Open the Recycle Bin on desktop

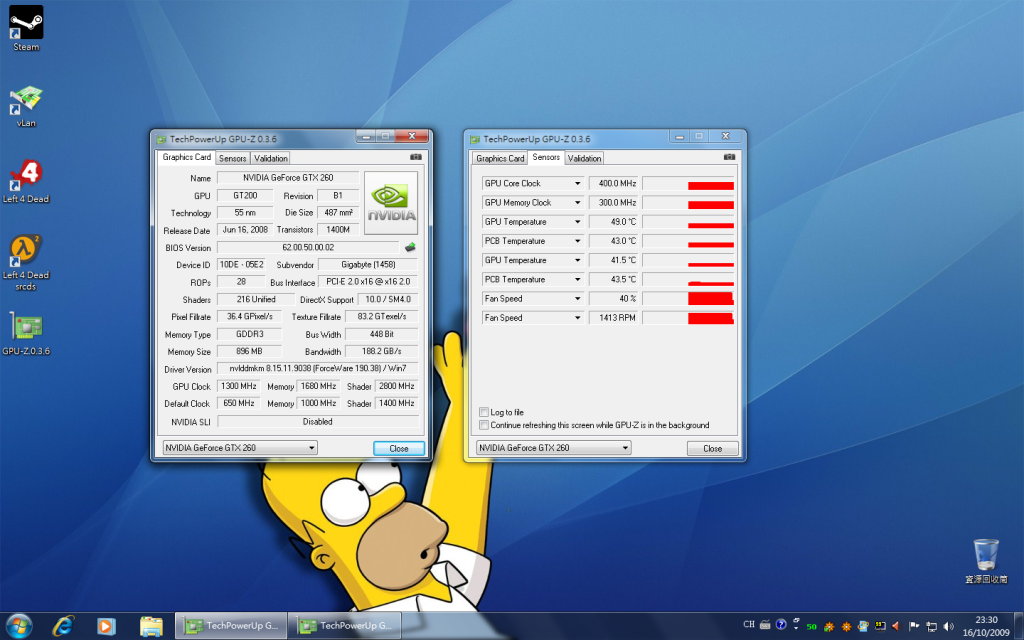[986, 555]
